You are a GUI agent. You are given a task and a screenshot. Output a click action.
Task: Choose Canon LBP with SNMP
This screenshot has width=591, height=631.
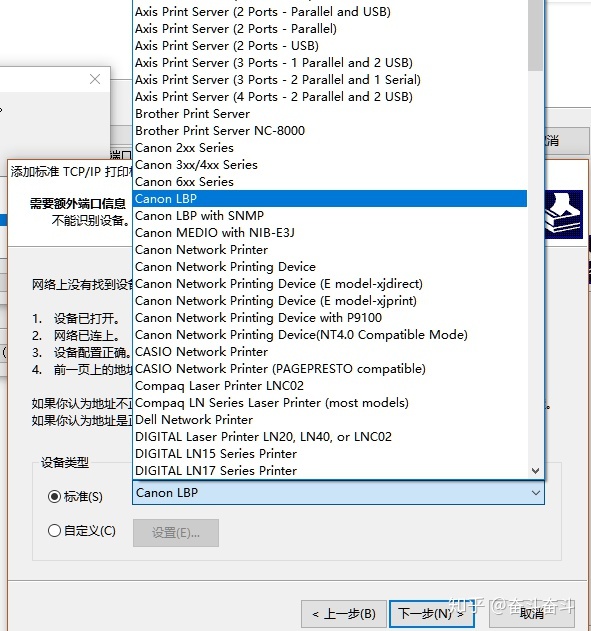(x=330, y=216)
